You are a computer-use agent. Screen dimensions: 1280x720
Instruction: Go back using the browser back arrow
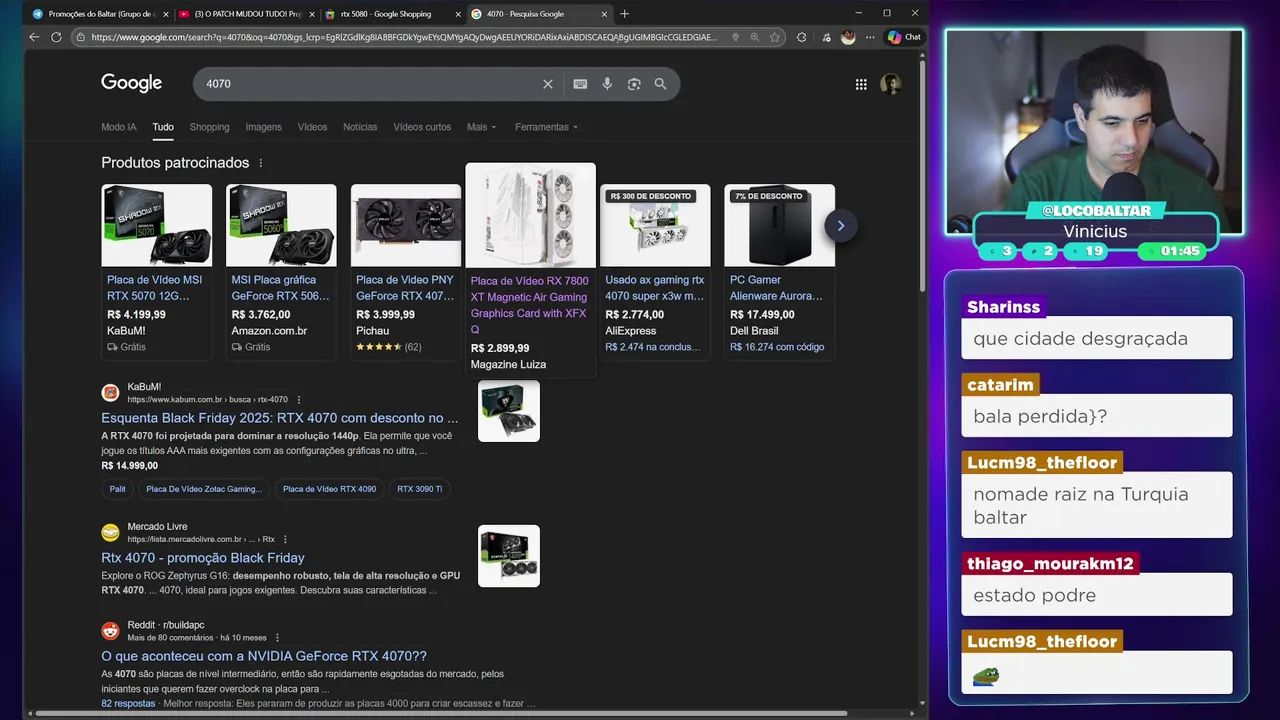point(34,37)
